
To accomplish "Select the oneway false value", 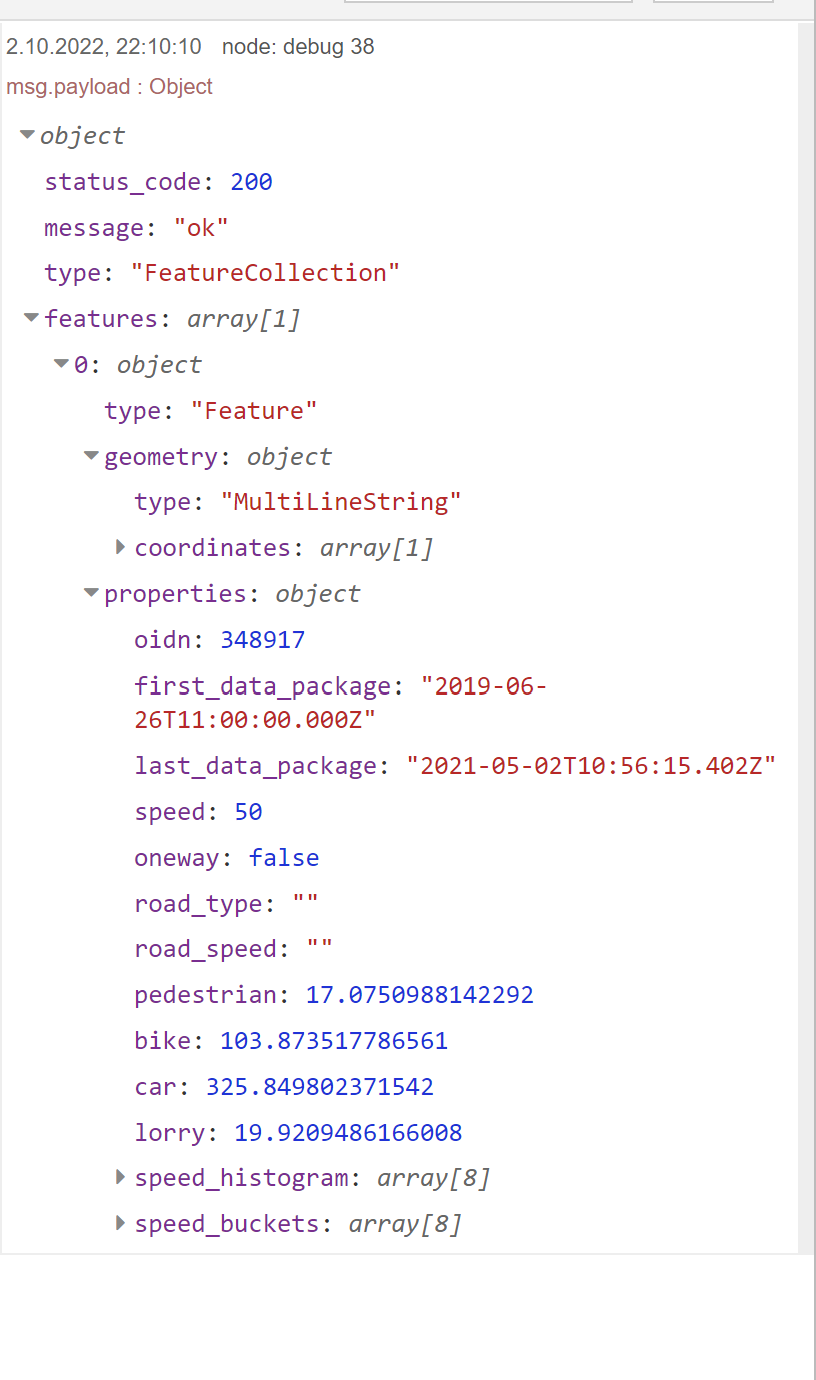I will (284, 858).
